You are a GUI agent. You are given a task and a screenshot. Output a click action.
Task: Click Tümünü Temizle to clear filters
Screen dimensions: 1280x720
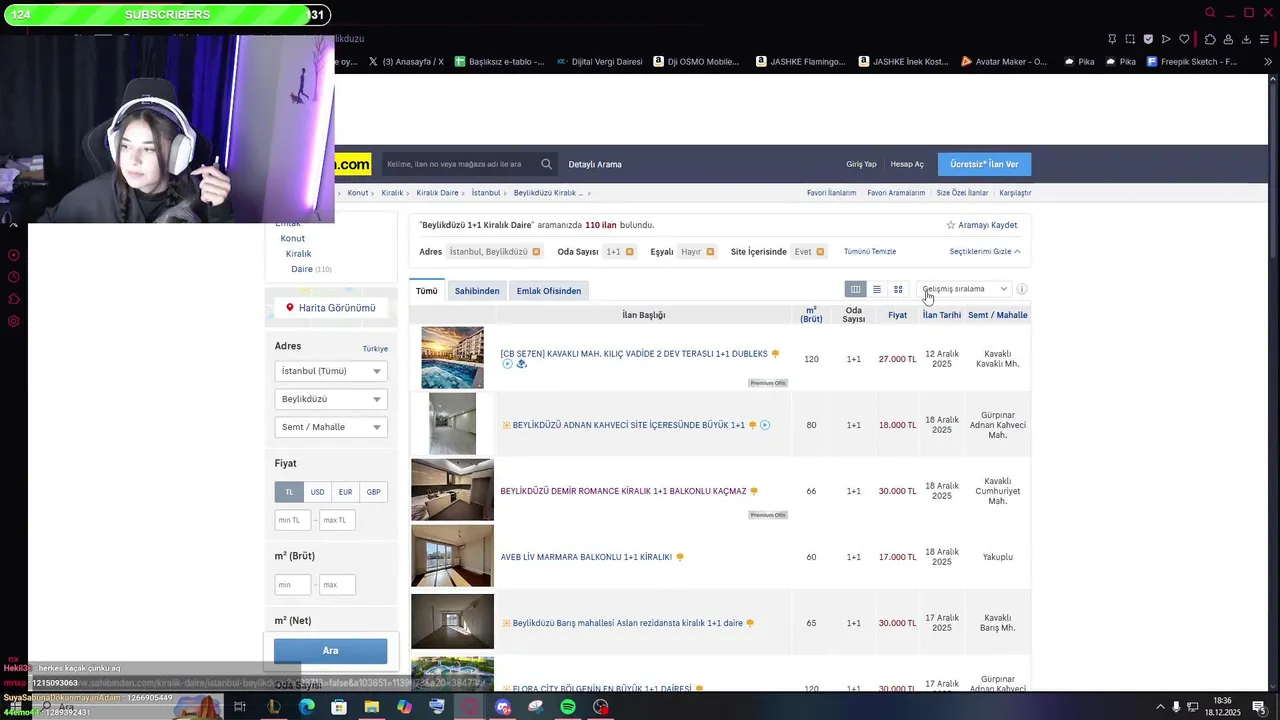coord(870,252)
